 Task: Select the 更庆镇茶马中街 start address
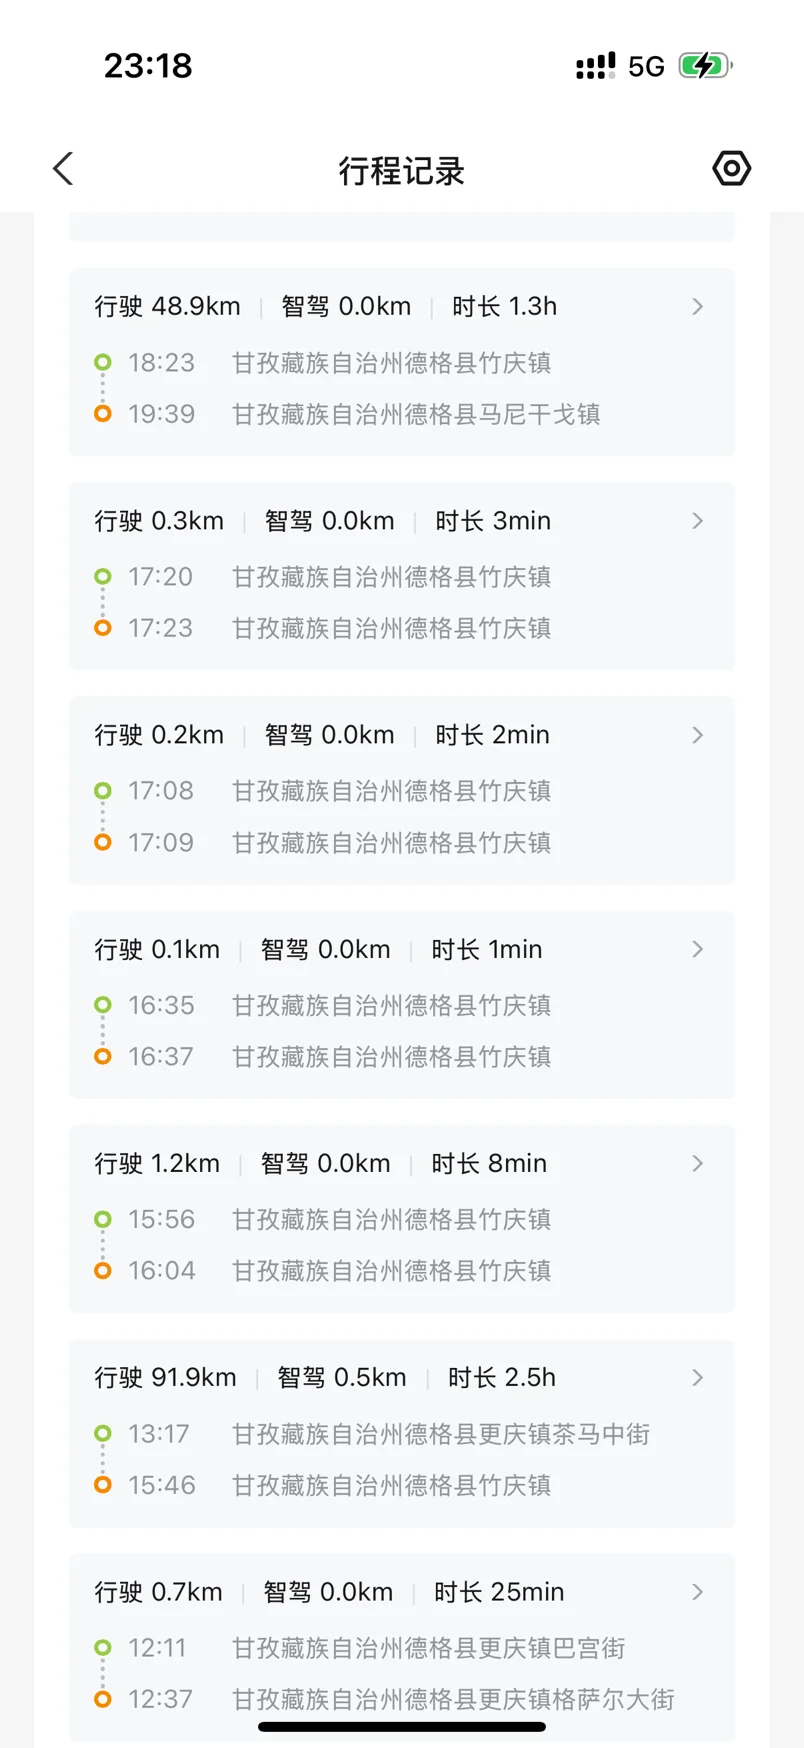[441, 1434]
